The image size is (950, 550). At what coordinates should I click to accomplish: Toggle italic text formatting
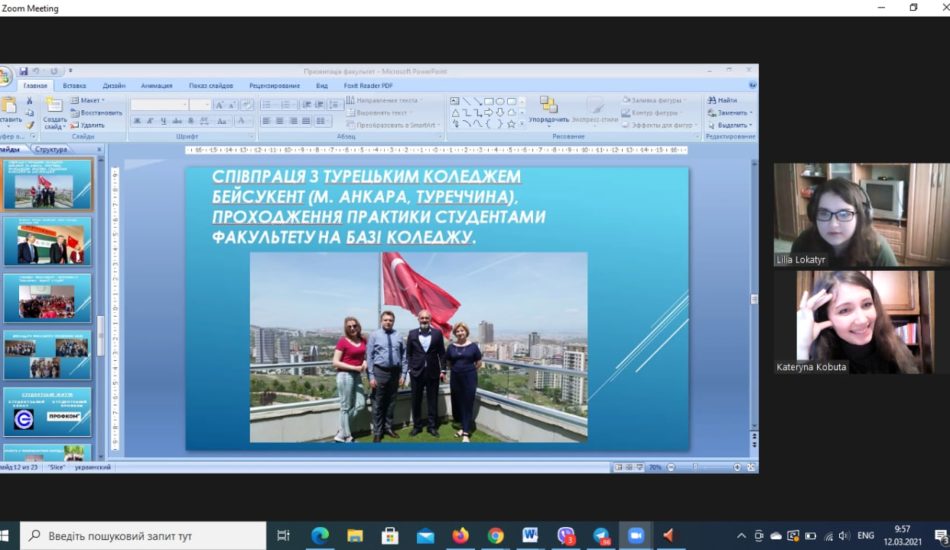click(150, 121)
